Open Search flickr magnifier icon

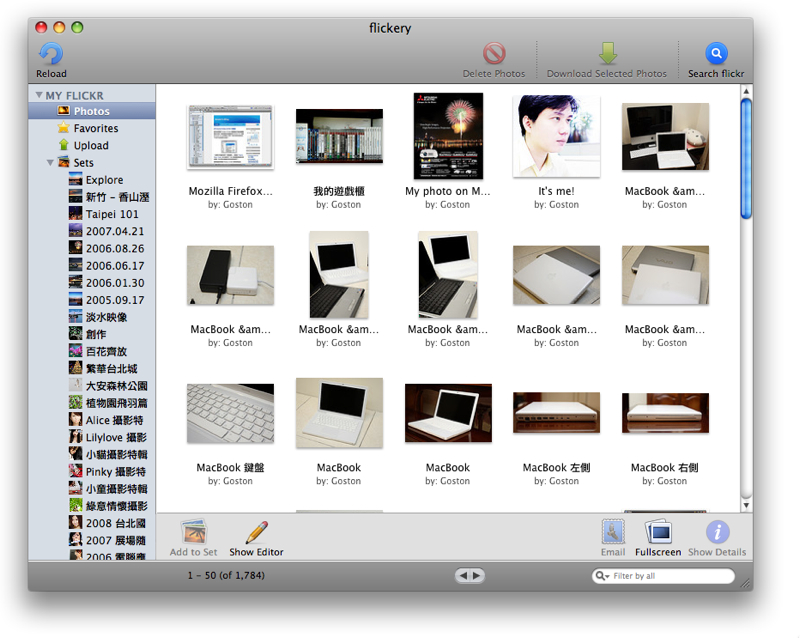coord(716,53)
